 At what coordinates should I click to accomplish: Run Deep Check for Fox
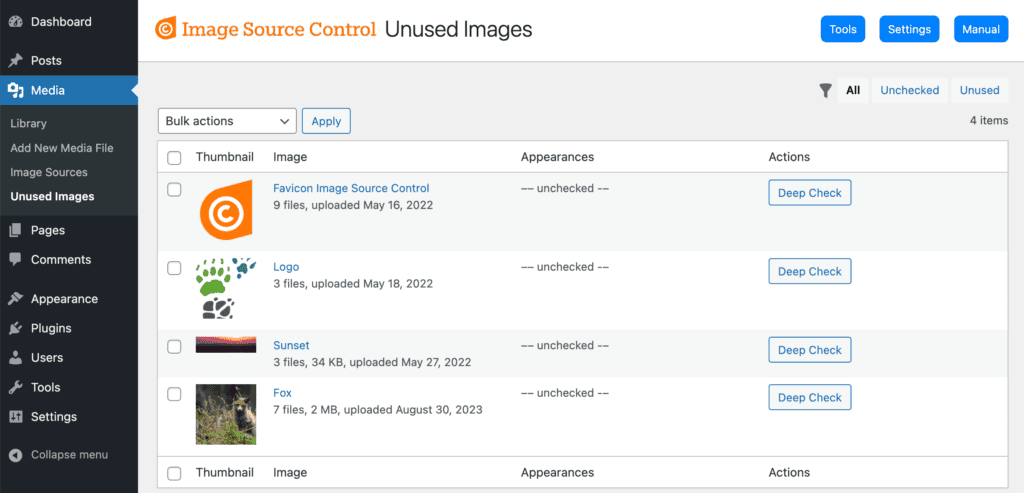point(810,398)
